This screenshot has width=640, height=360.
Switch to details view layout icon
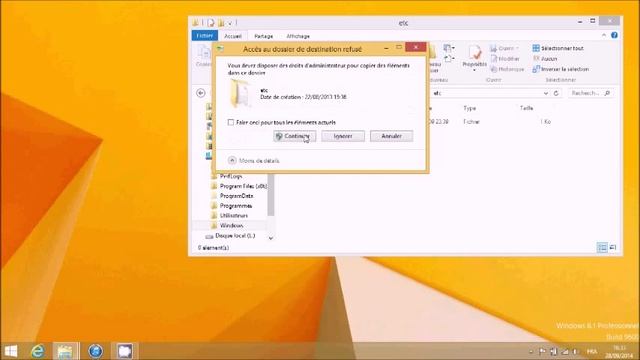(602, 247)
